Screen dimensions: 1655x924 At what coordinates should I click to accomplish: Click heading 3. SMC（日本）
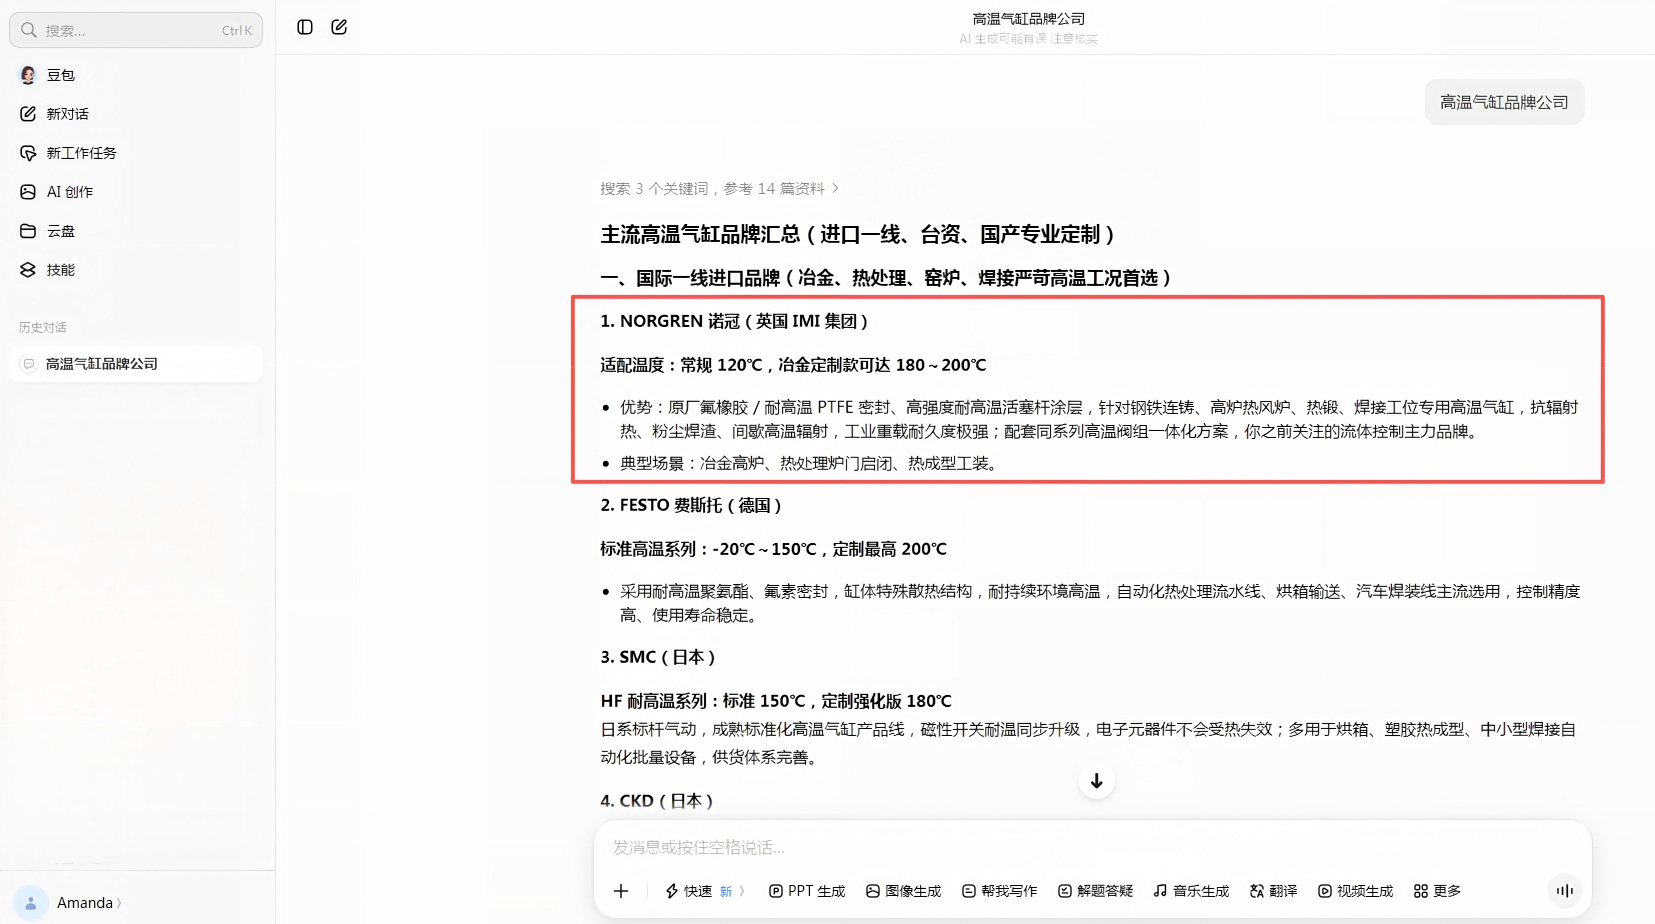658,657
